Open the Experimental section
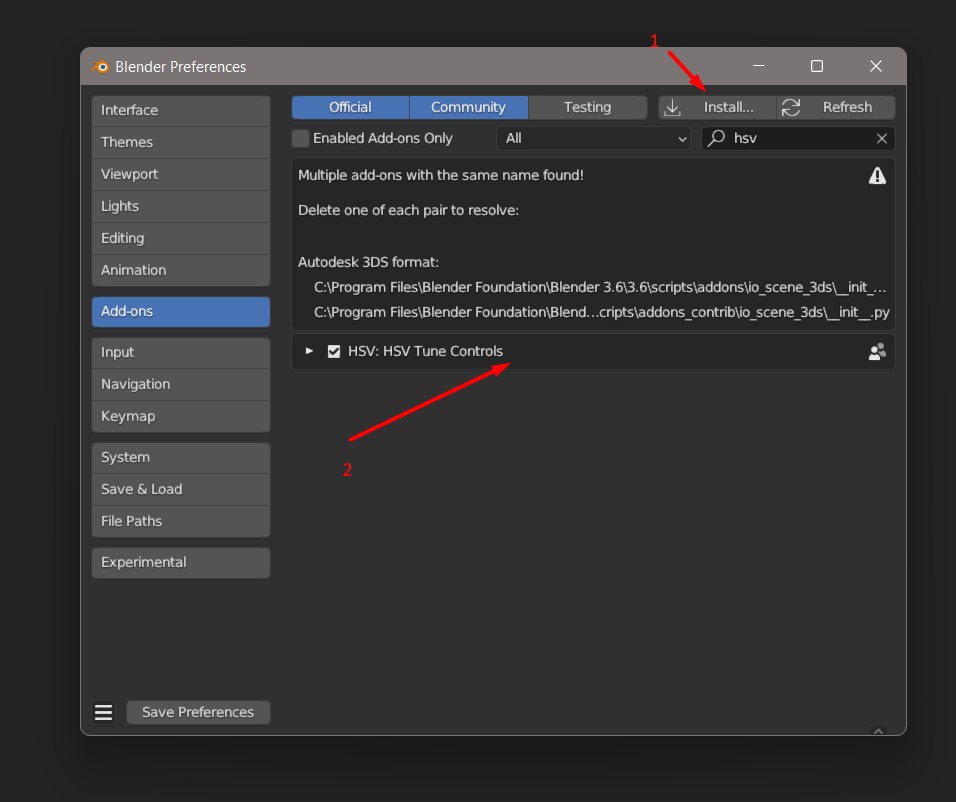Image resolution: width=956 pixels, height=802 pixels. pos(180,562)
